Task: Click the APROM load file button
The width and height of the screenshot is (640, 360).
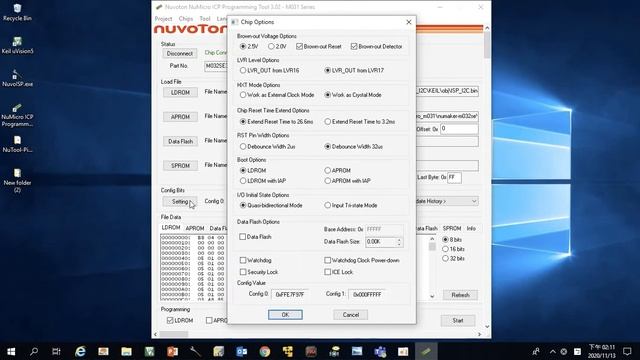Action: coord(180,117)
